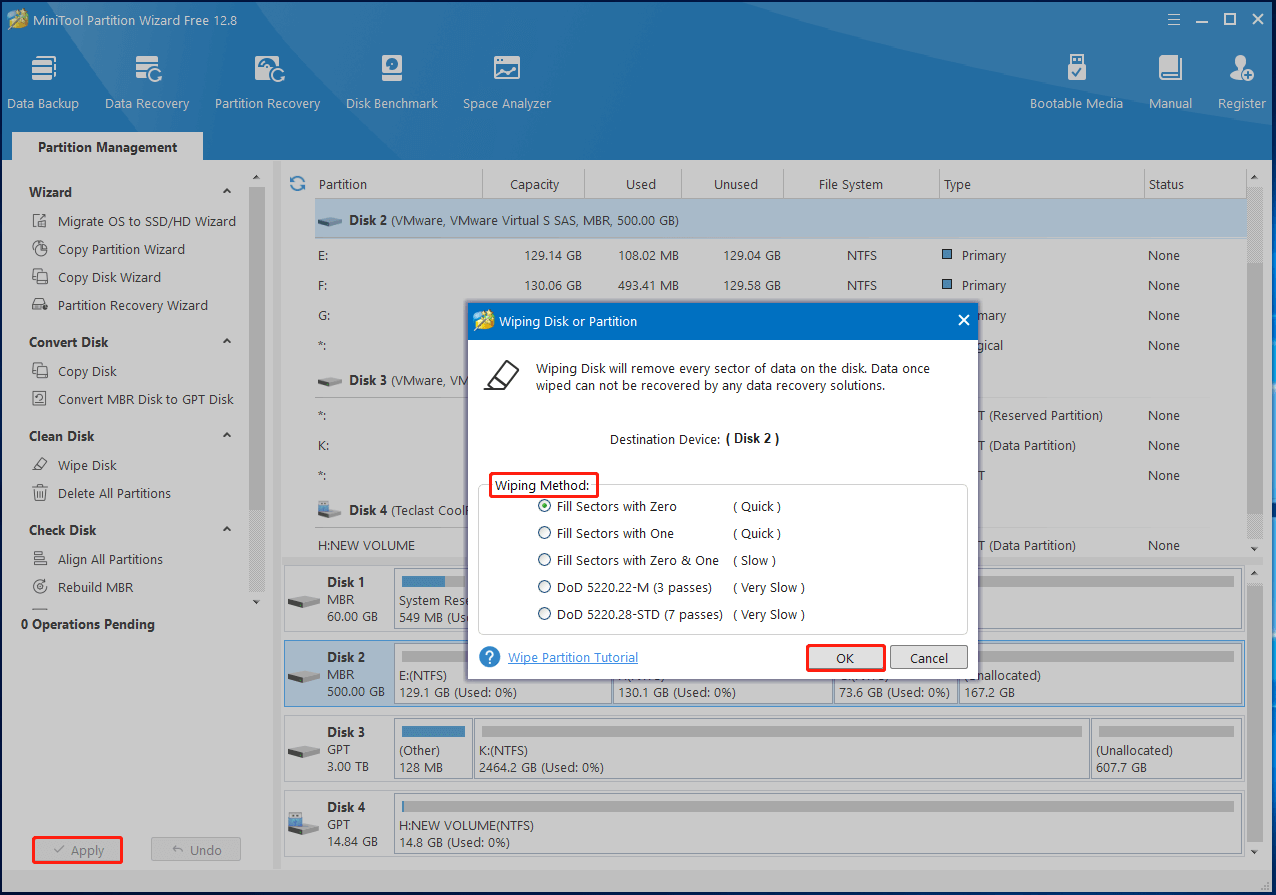Click the Disk 1 drive icon in the disk map

coord(304,600)
